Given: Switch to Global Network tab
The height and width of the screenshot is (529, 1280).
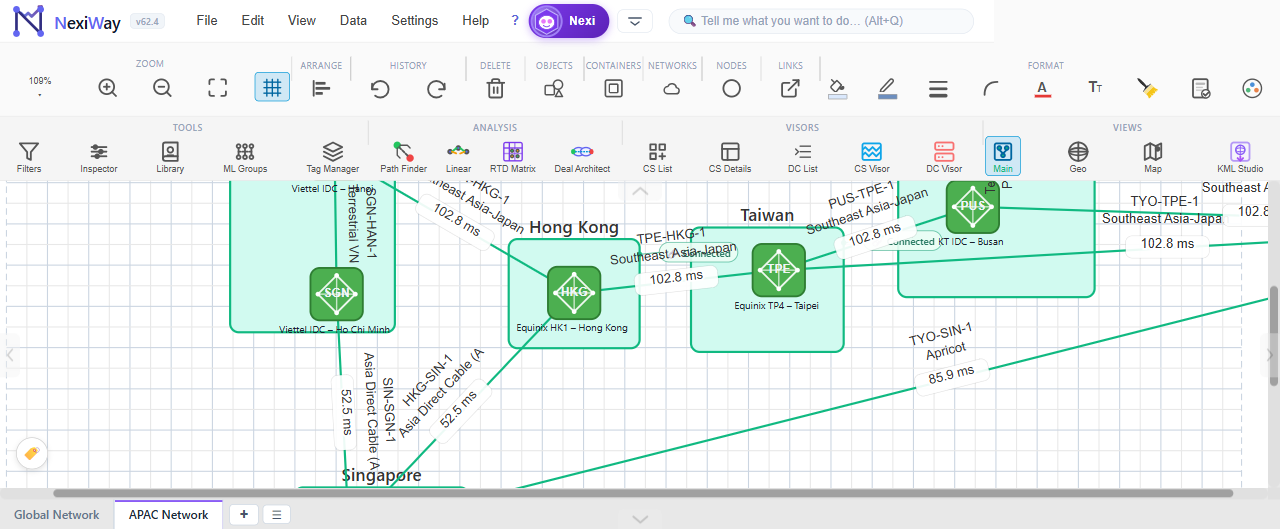Looking at the screenshot, I should 57,515.
